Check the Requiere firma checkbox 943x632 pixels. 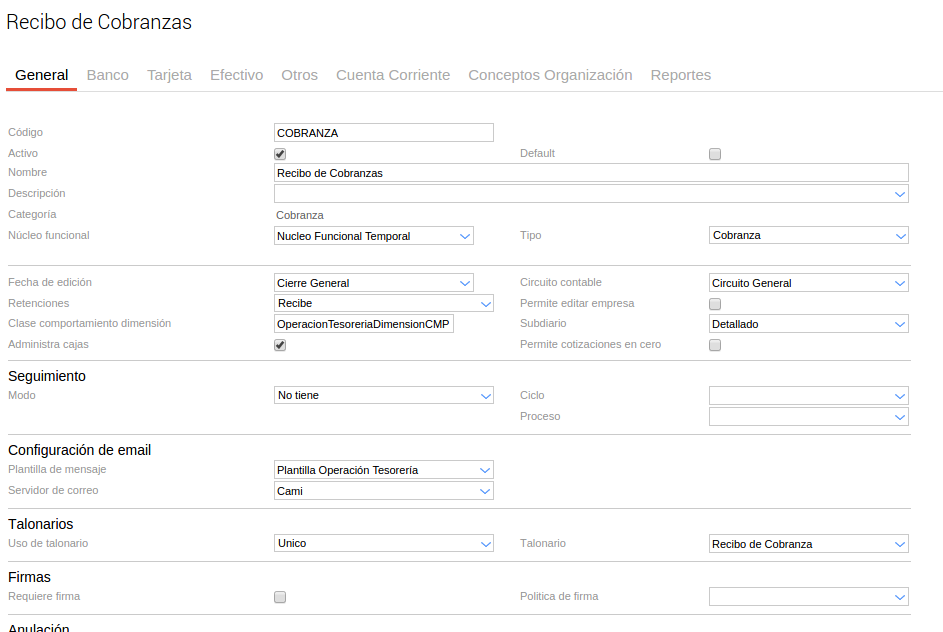tap(280, 597)
